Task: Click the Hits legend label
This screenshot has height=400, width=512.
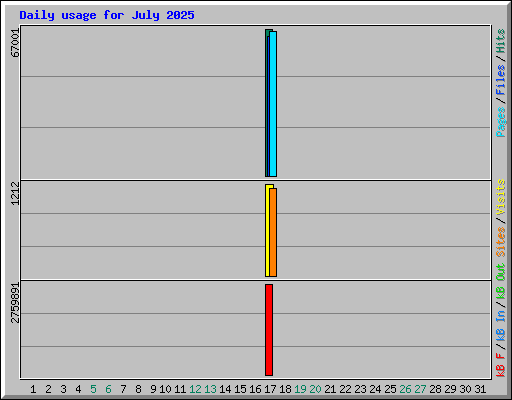Action: [x=500, y=41]
